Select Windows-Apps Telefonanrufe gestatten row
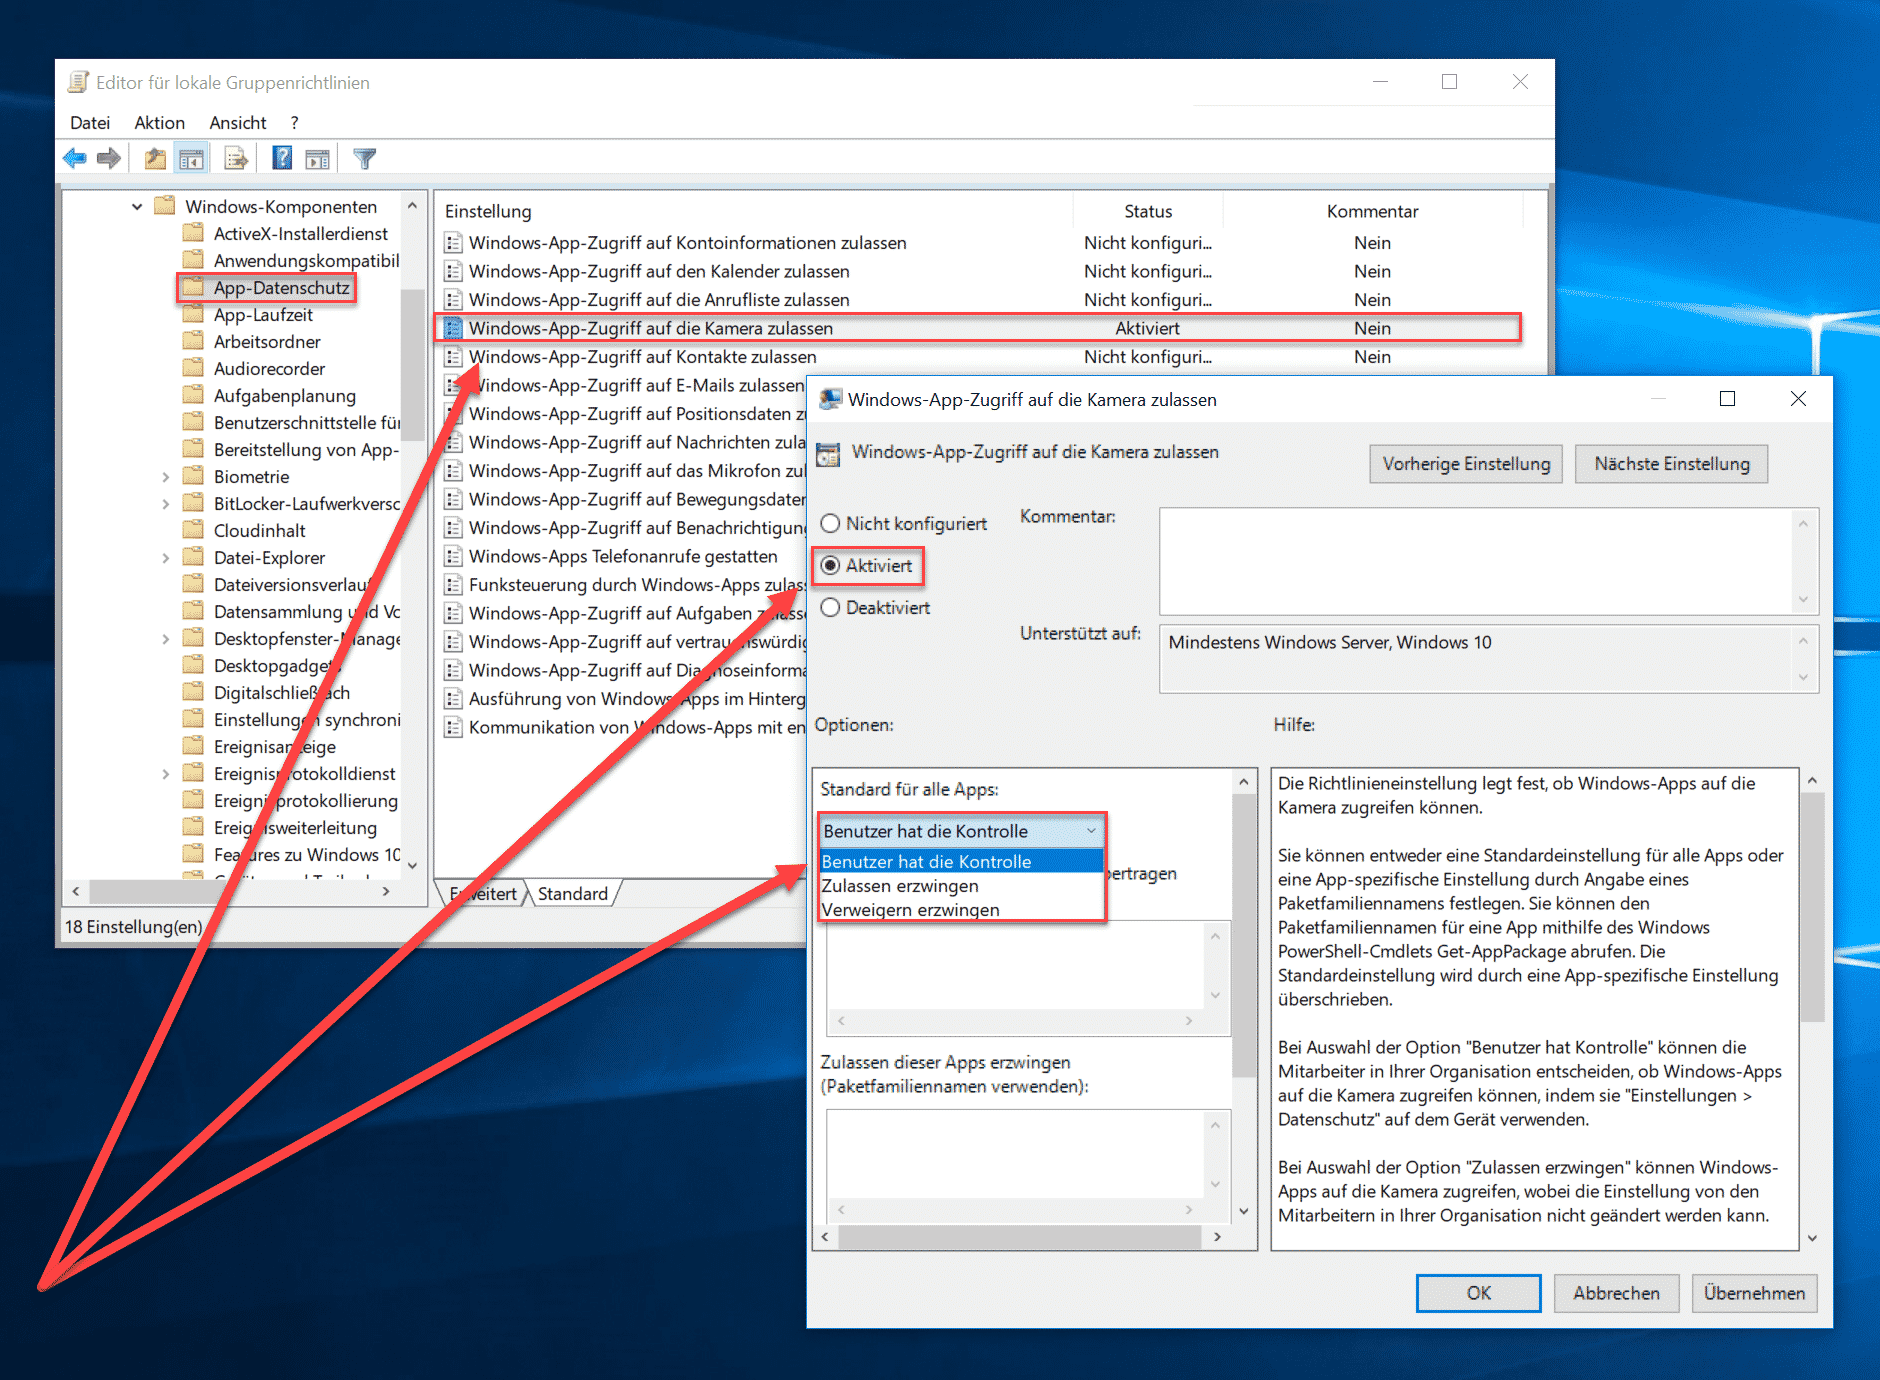 (623, 556)
